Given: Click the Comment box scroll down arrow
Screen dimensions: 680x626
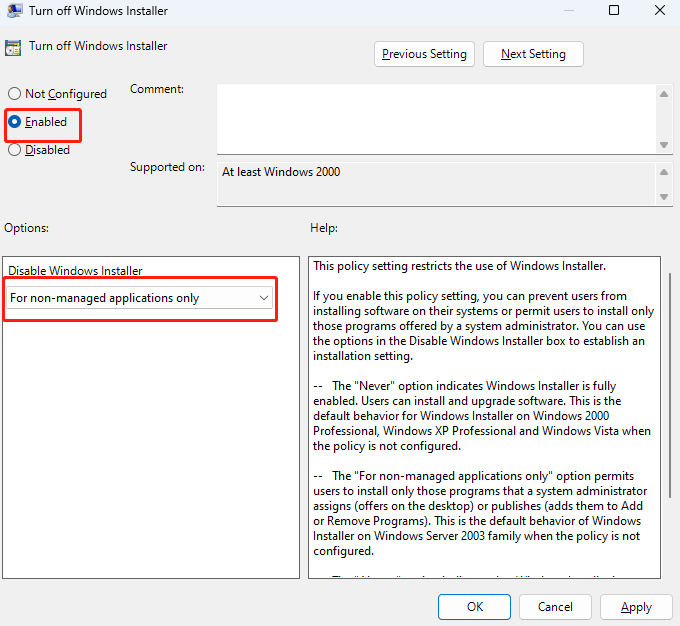Looking at the screenshot, I should coord(664,145).
